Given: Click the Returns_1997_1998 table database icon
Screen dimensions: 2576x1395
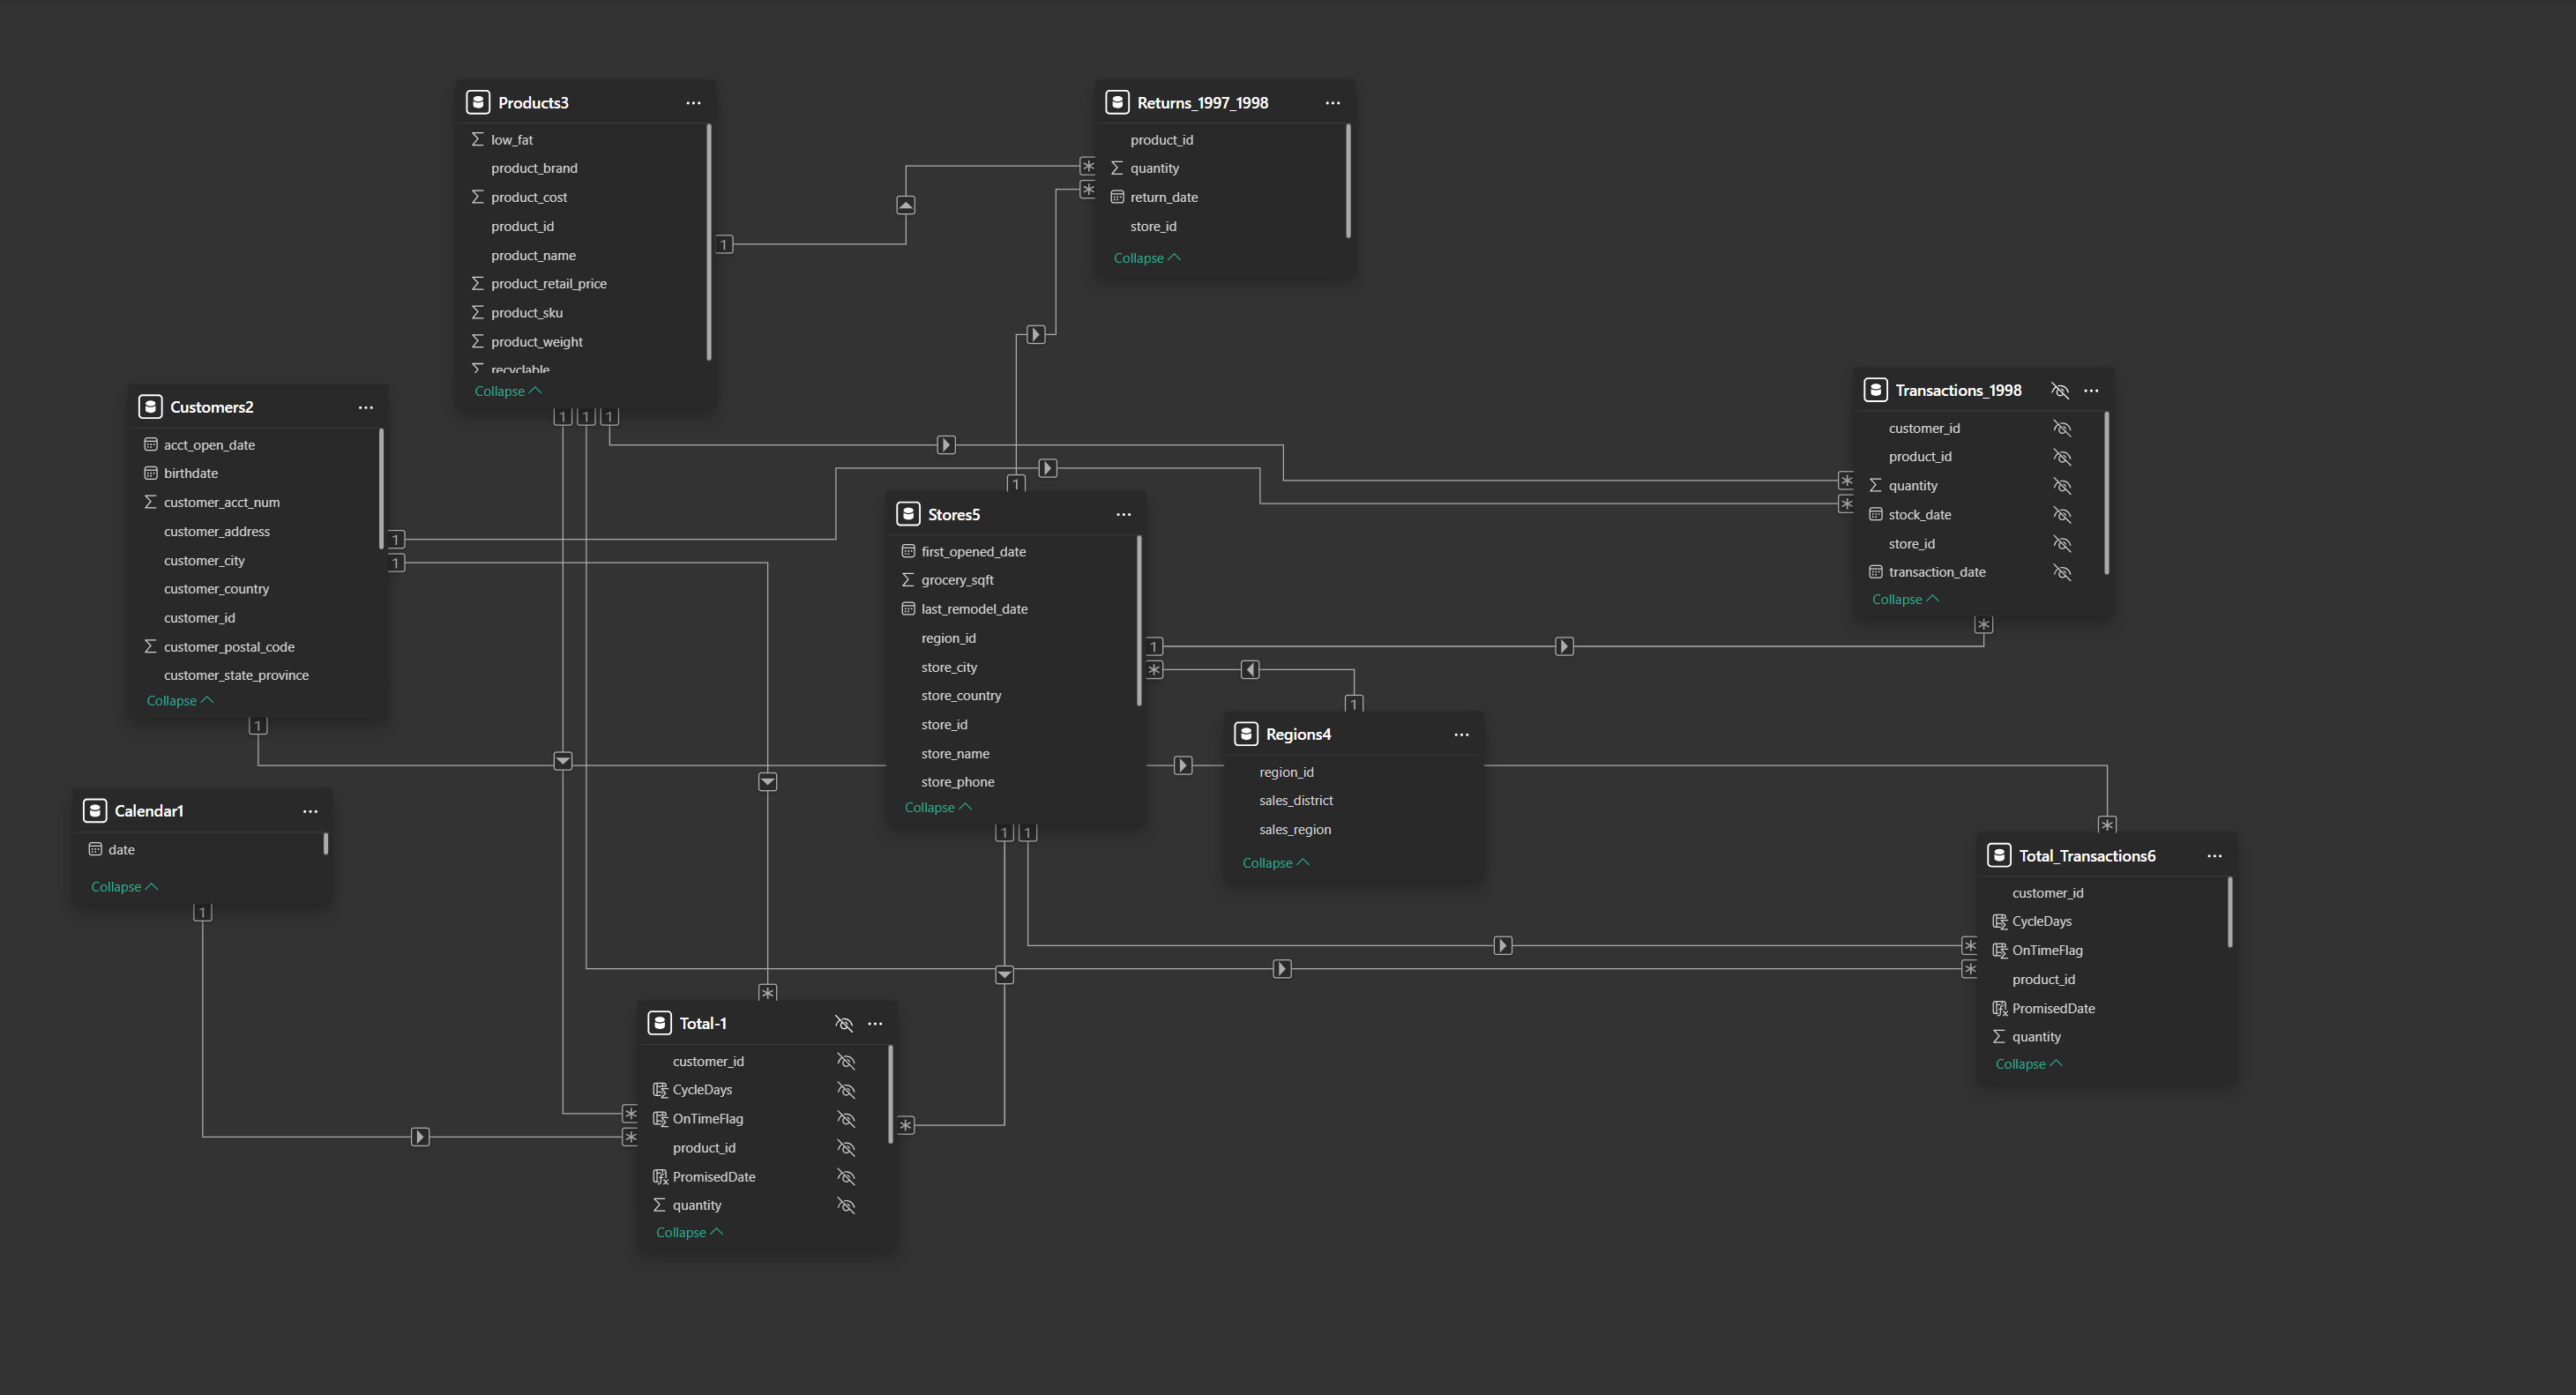Looking at the screenshot, I should click(1117, 102).
